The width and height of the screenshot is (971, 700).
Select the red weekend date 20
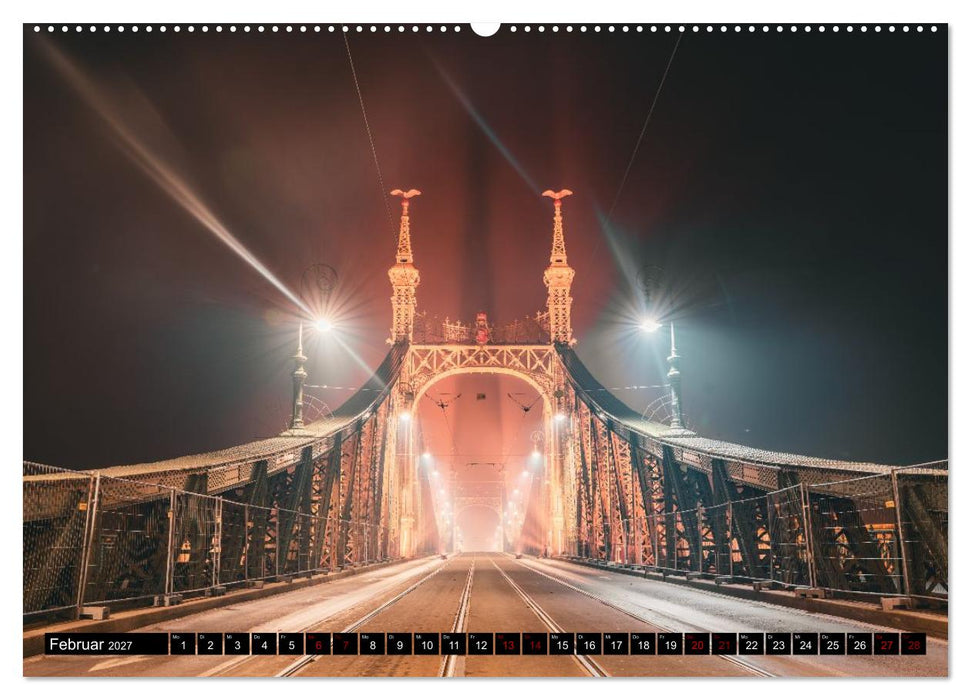697,644
